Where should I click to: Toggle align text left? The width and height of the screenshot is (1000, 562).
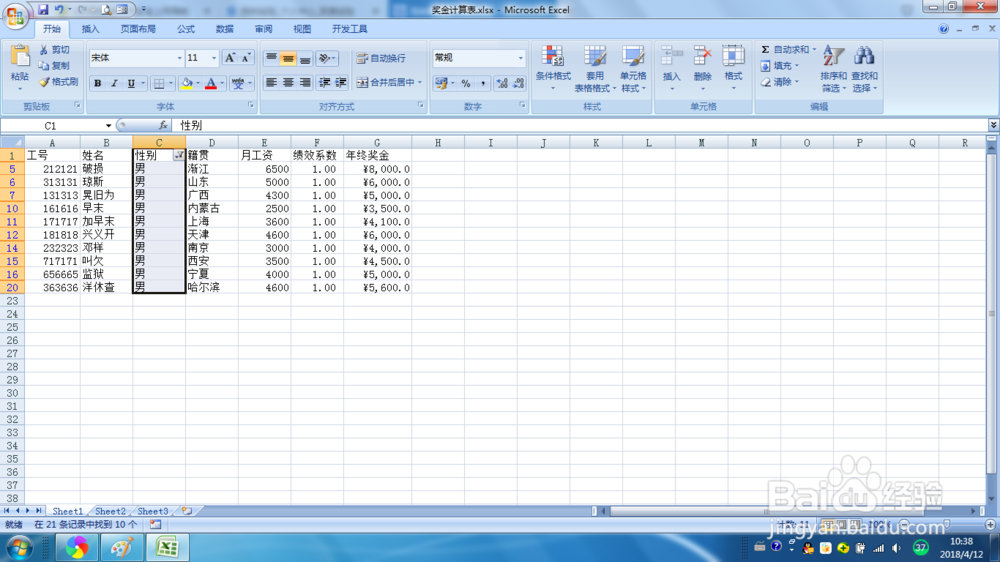pyautogui.click(x=271, y=82)
